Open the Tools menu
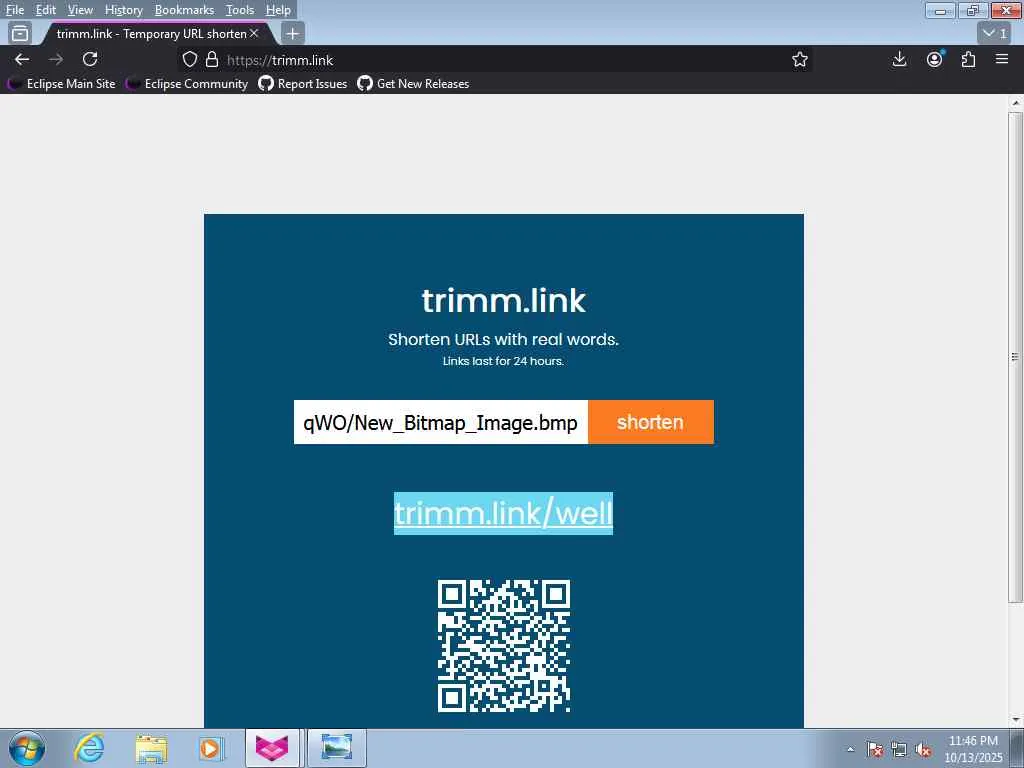 (240, 10)
